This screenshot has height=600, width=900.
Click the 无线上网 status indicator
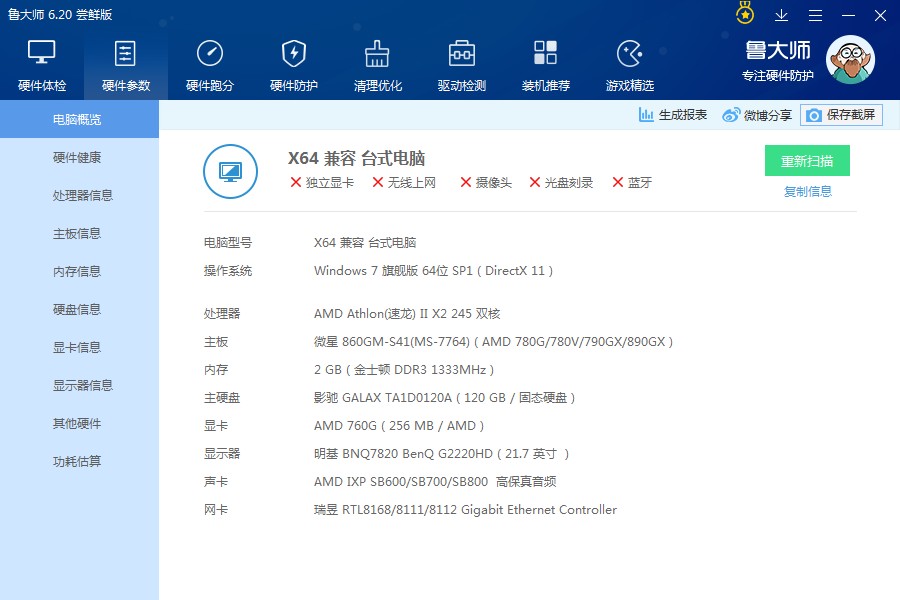[x=404, y=183]
